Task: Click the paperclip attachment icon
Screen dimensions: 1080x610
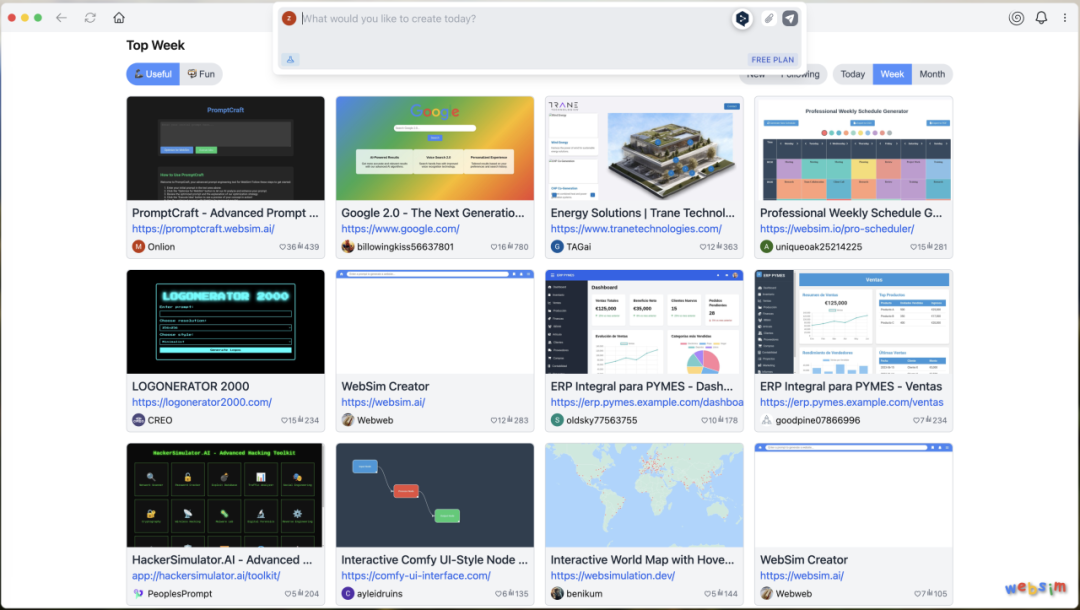Action: pos(768,19)
